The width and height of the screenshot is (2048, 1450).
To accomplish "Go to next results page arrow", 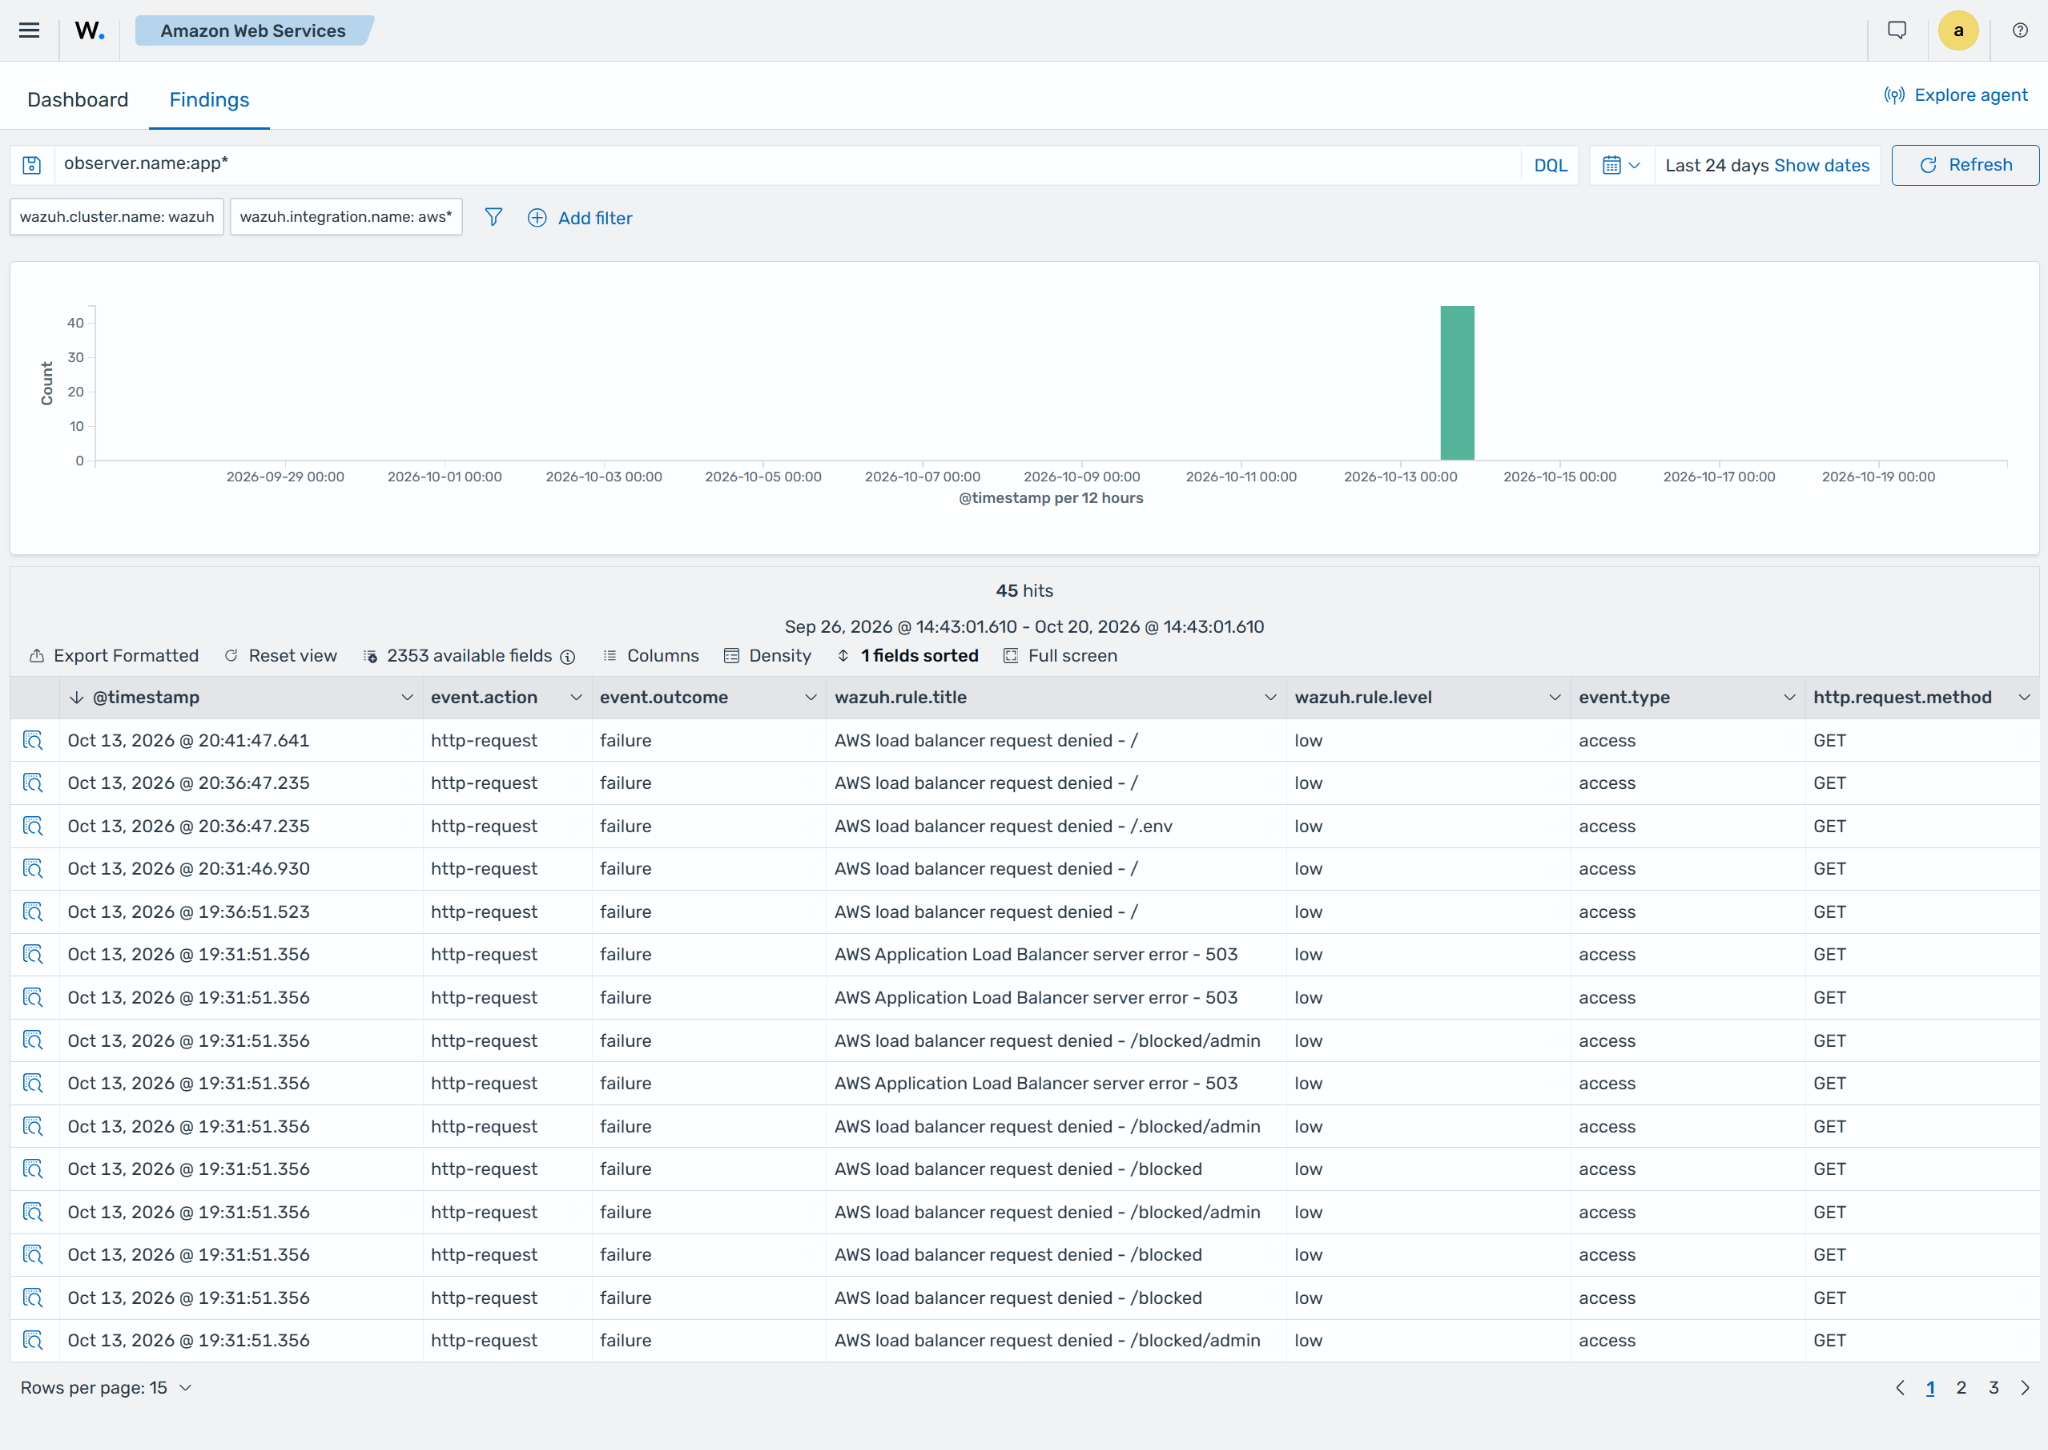I will (x=2025, y=1387).
